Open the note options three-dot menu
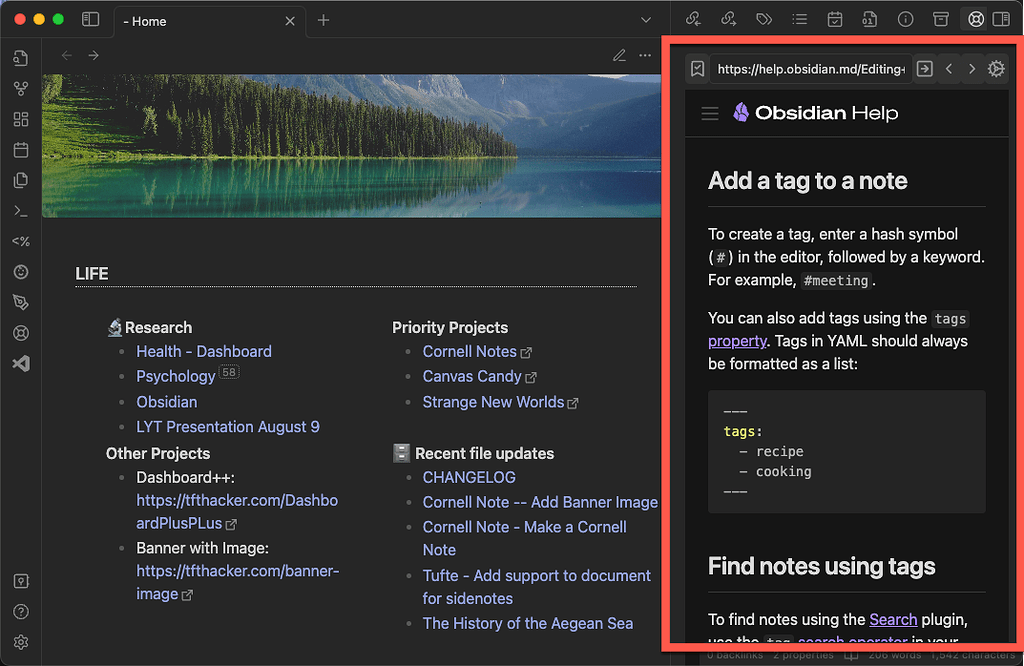The image size is (1024, 666). pyautogui.click(x=645, y=57)
